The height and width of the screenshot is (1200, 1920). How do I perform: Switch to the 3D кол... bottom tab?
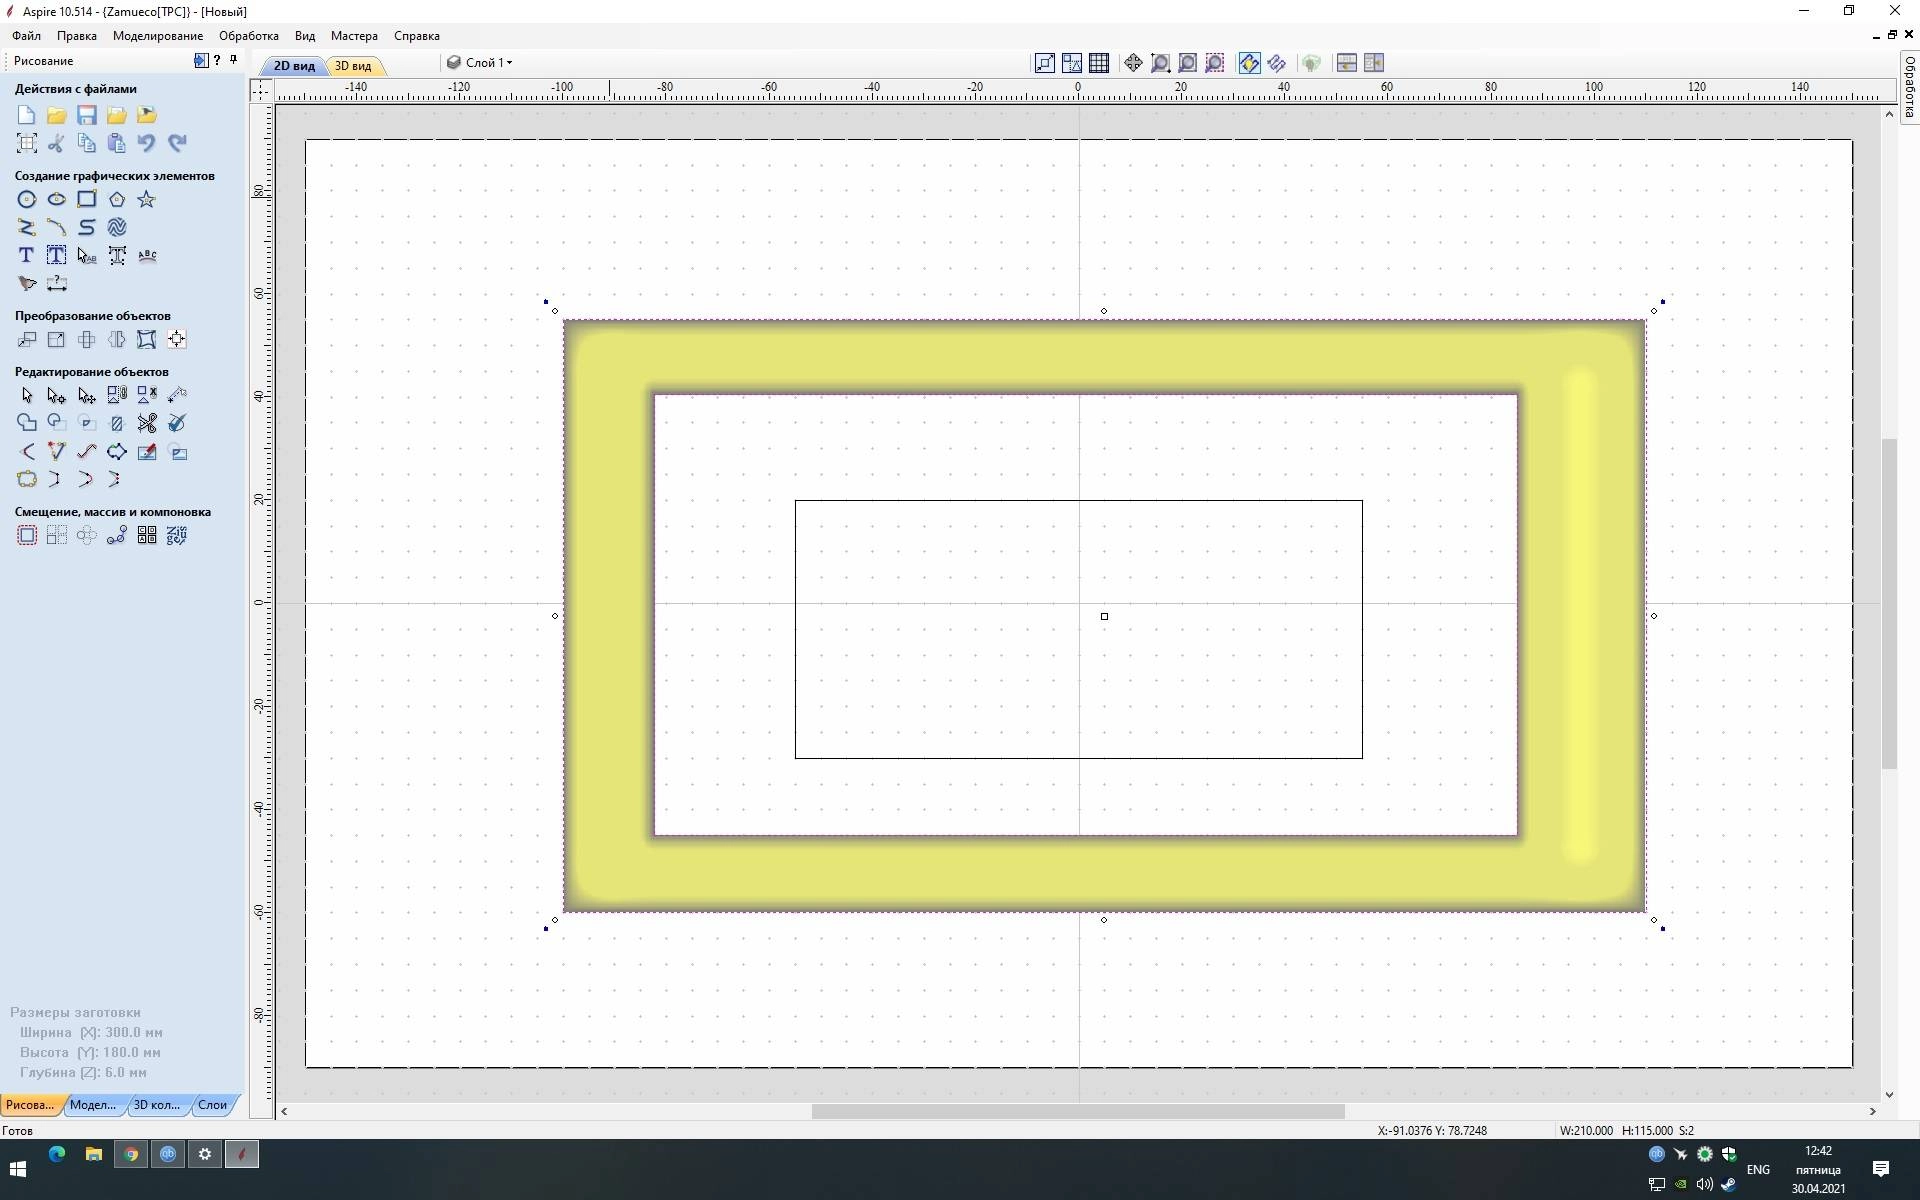click(157, 1104)
